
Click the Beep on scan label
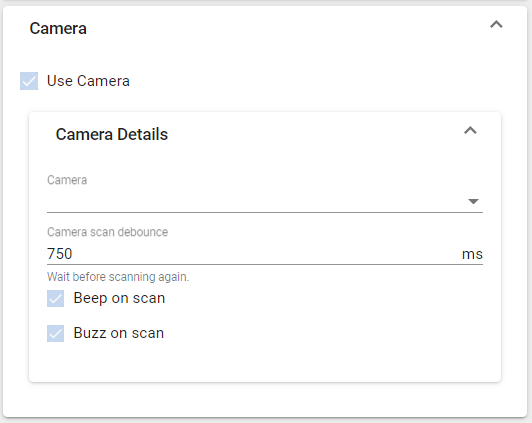pyautogui.click(x=119, y=299)
